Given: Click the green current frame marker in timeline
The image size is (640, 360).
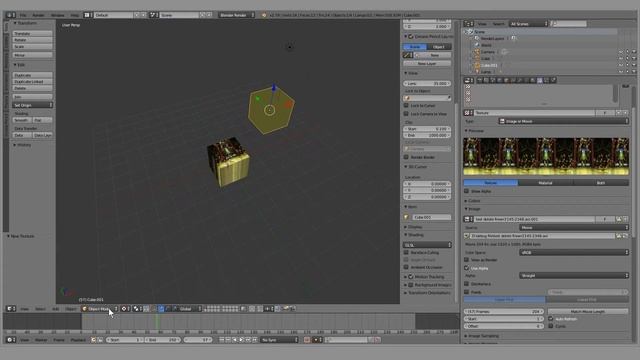Looking at the screenshot, I should [x=157, y=322].
